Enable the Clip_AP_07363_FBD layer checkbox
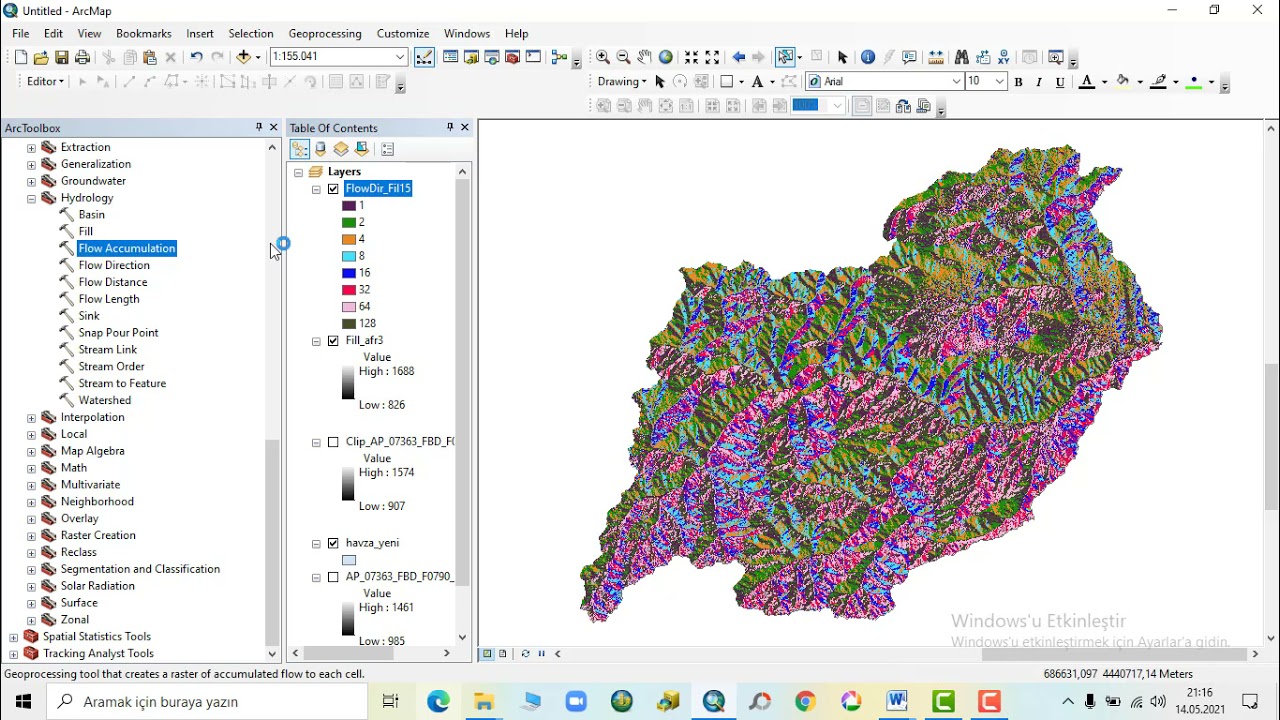 click(333, 442)
